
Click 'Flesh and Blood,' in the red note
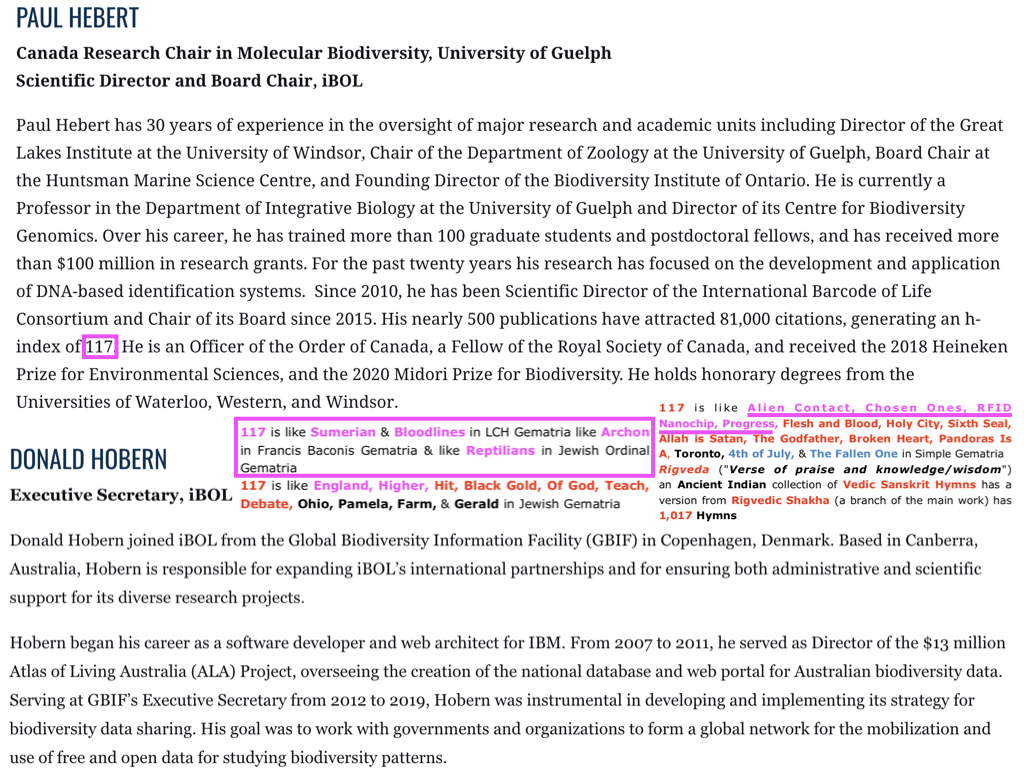tap(831, 423)
